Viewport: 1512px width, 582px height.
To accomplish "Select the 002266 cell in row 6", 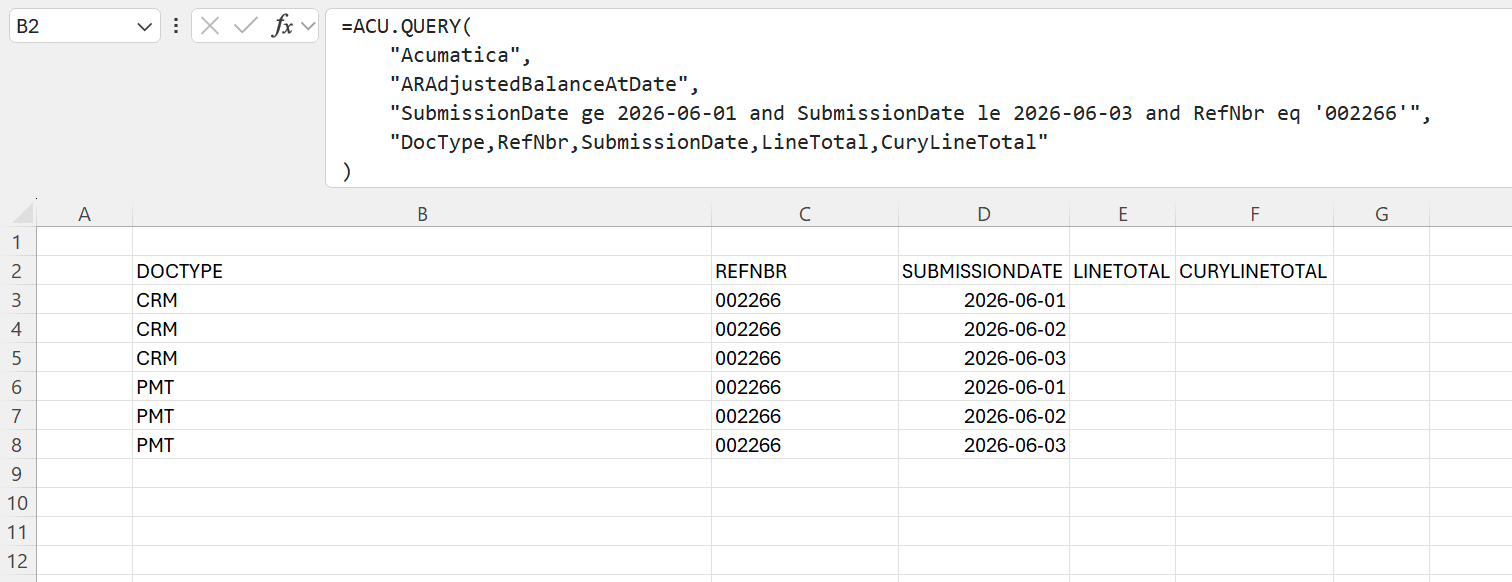I will [x=805, y=387].
